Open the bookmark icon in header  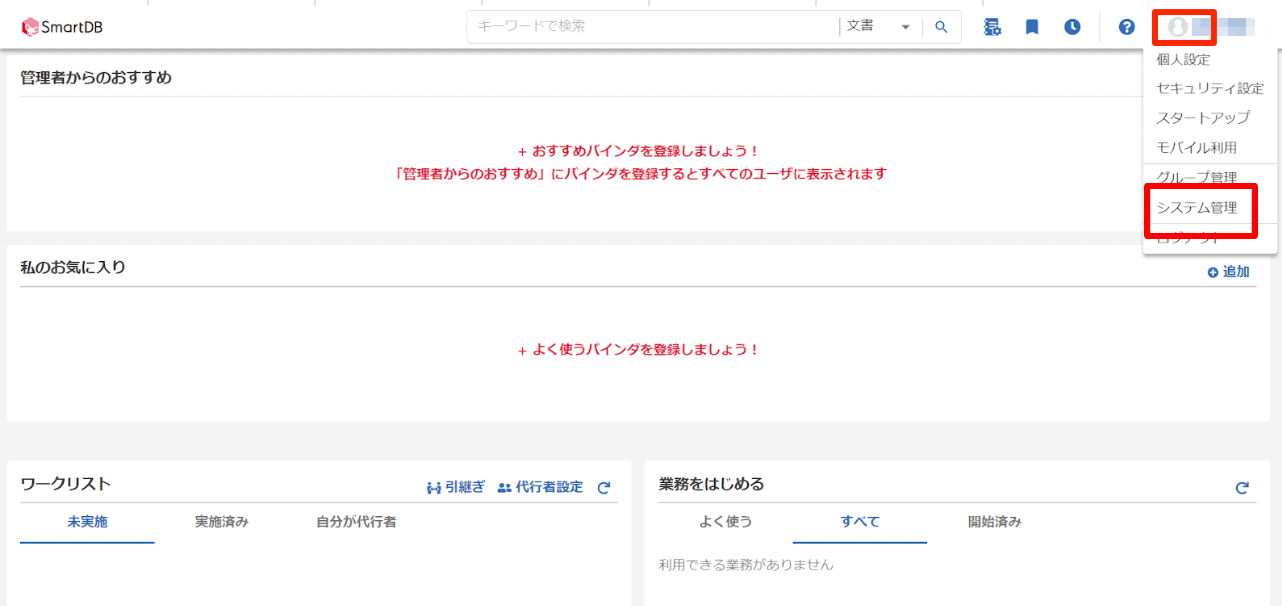click(1032, 27)
